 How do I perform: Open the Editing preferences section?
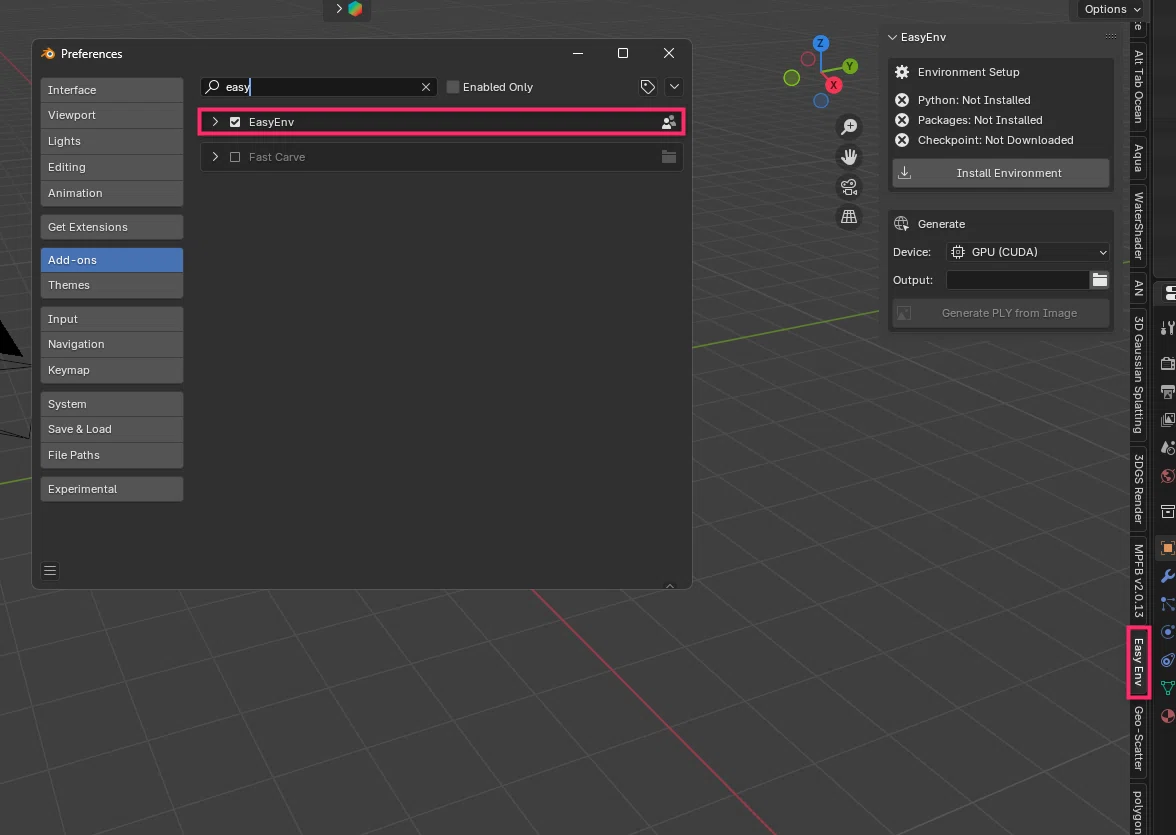pos(112,167)
